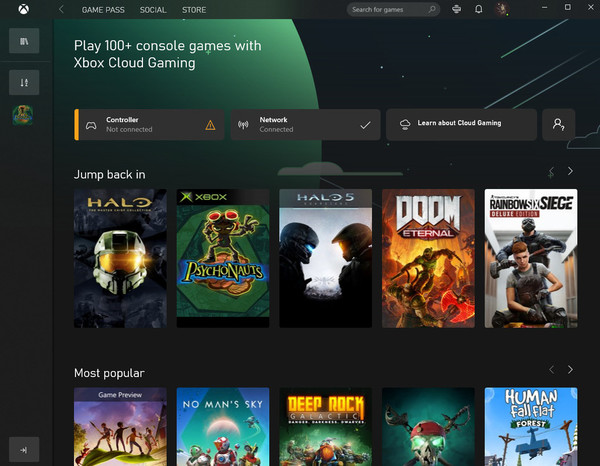Expand the sidebar with bottom arrow icon
The height and width of the screenshot is (466, 600).
click(x=24, y=450)
